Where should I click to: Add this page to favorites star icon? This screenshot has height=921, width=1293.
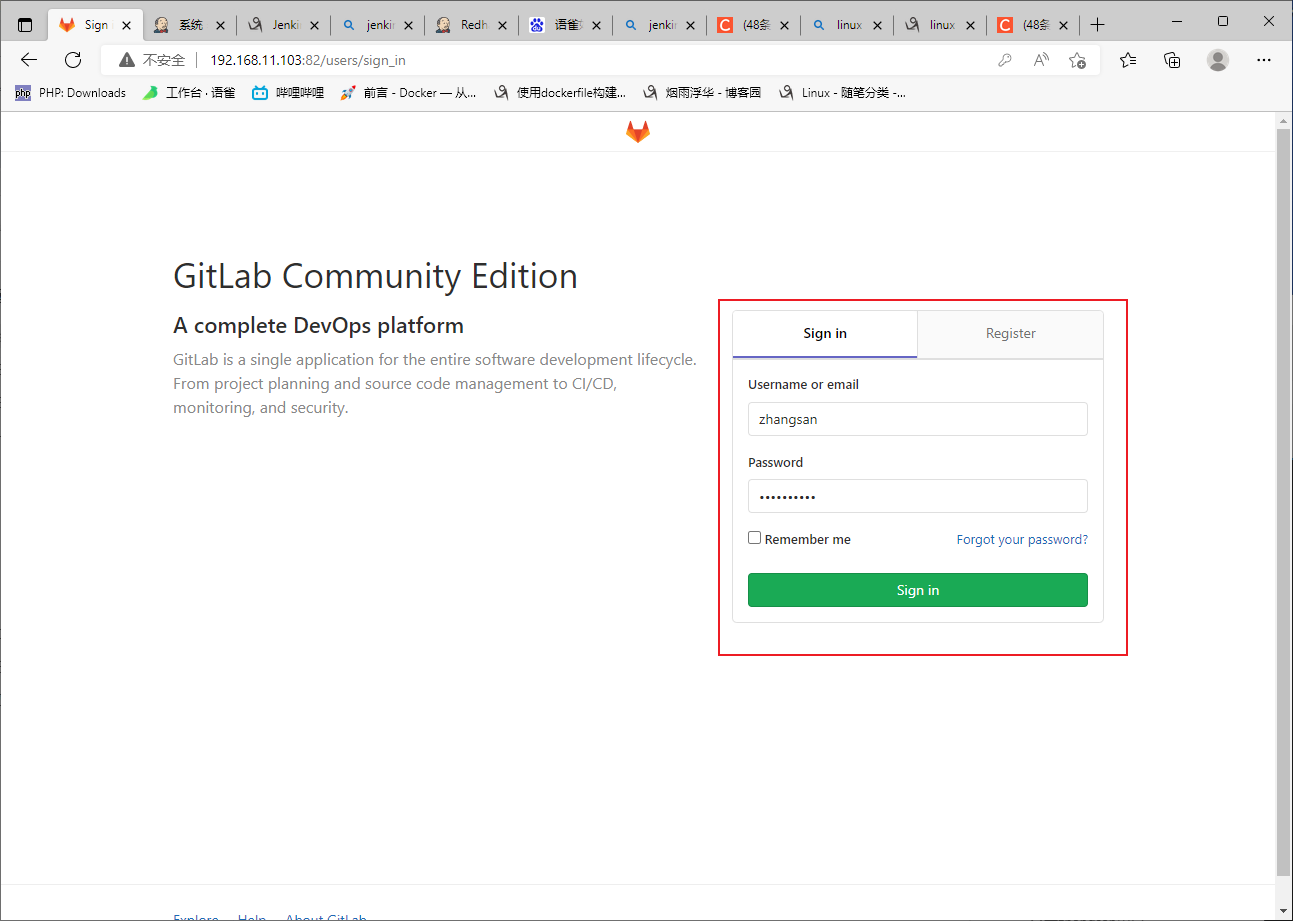tap(1077, 60)
